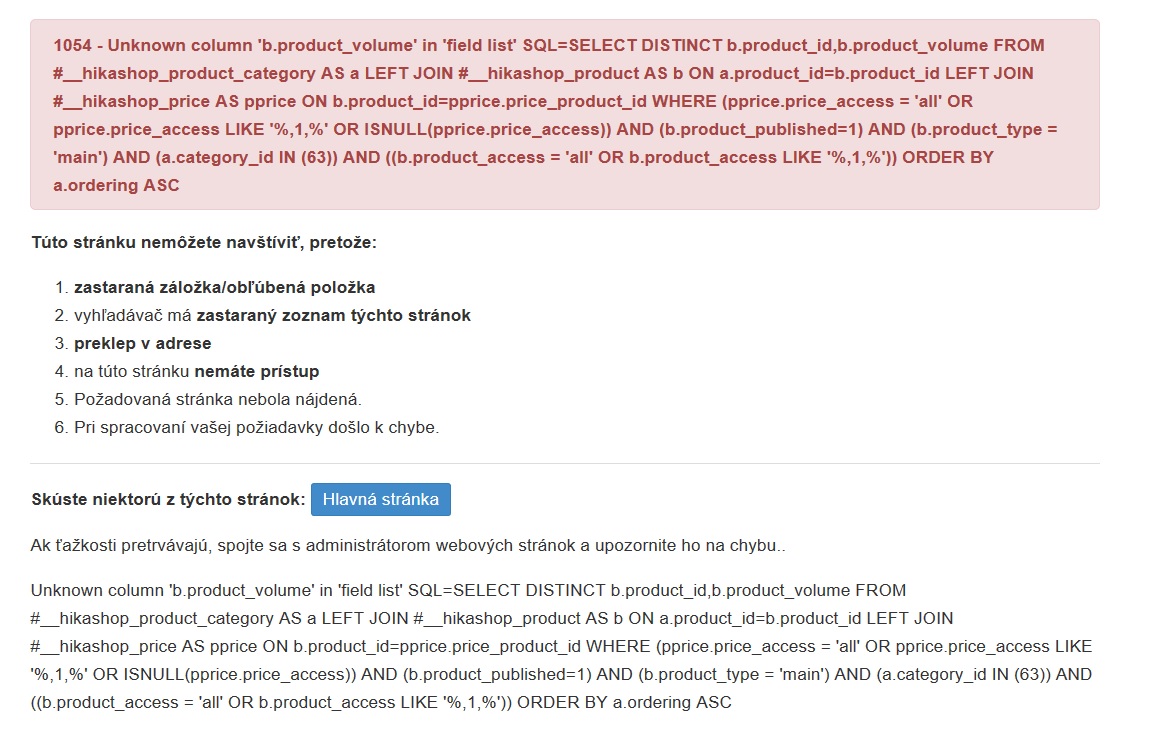Viewport: 1156px width, 754px height.
Task: Click the red 1054 error alert box
Action: tap(564, 114)
